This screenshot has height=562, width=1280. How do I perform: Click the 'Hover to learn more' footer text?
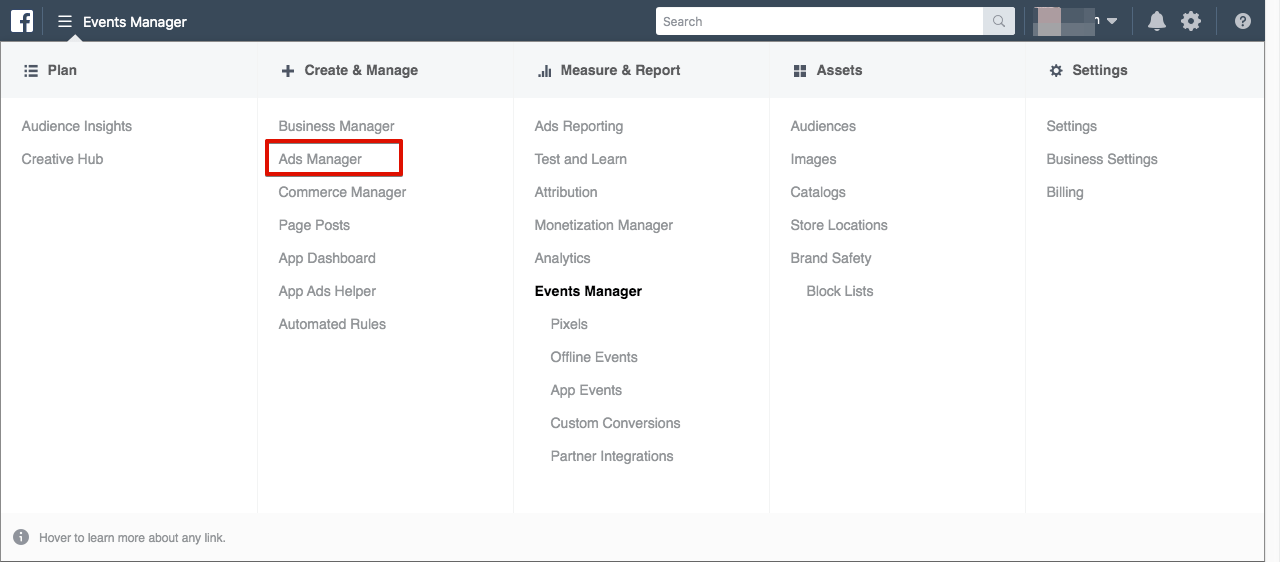132,537
